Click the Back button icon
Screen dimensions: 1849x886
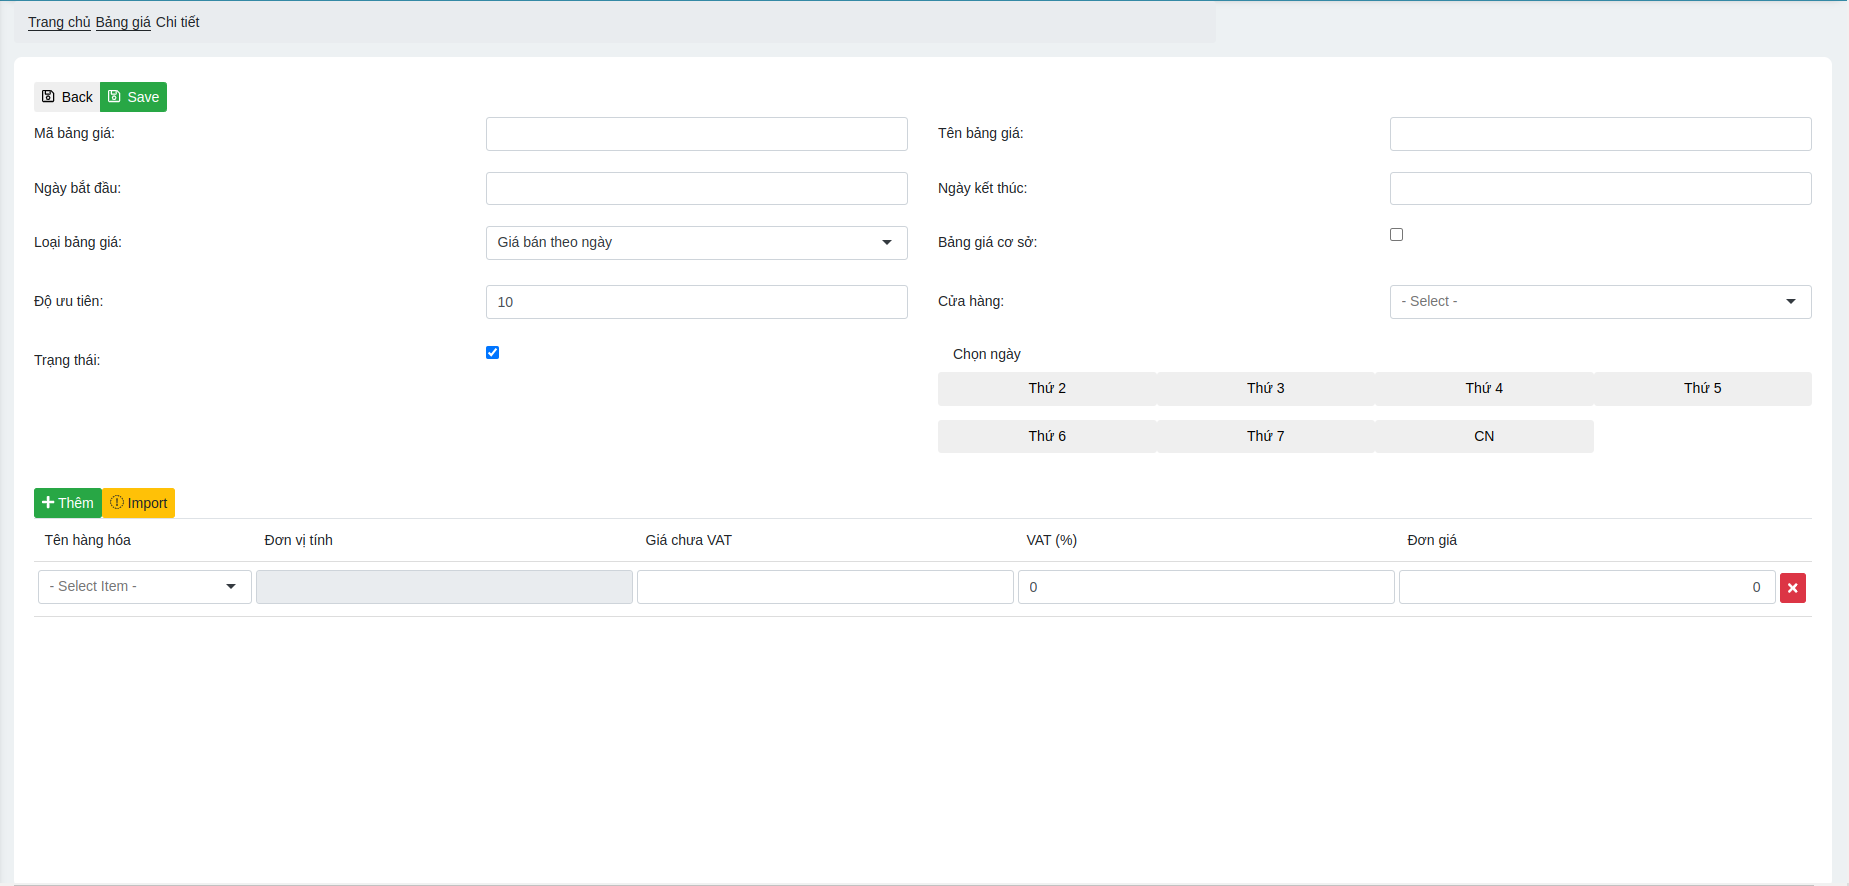pyautogui.click(x=48, y=97)
